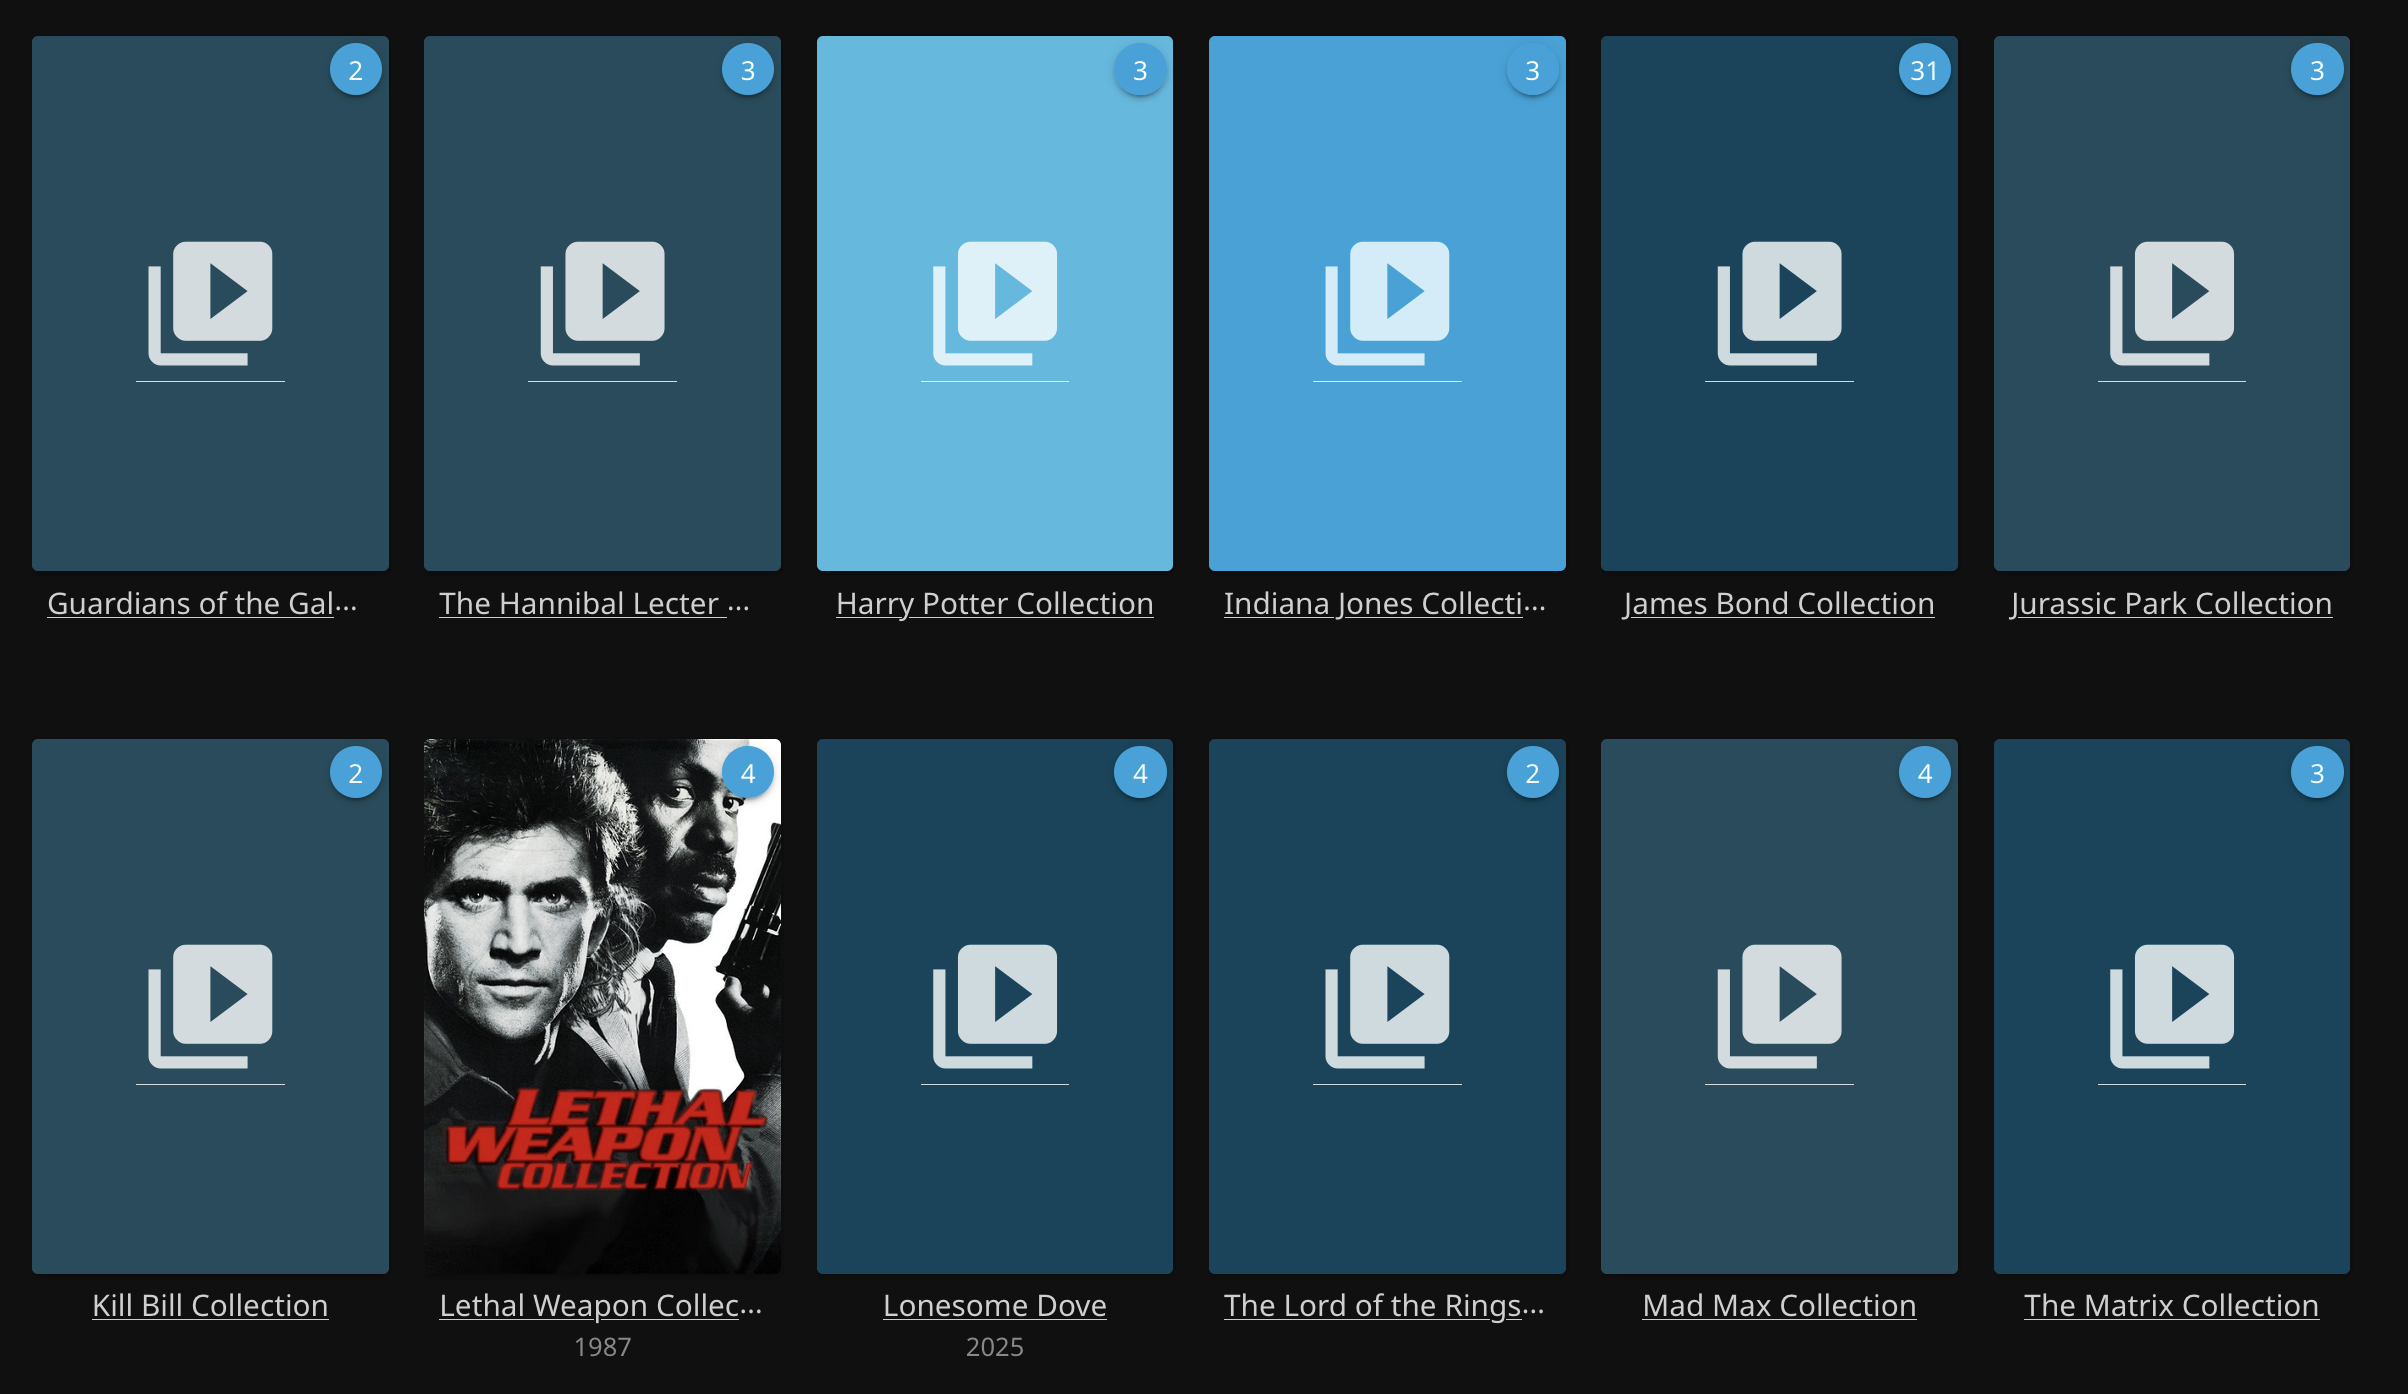The image size is (2408, 1394).
Task: Click the Kill Bill collection play icon
Action: click(x=210, y=1005)
